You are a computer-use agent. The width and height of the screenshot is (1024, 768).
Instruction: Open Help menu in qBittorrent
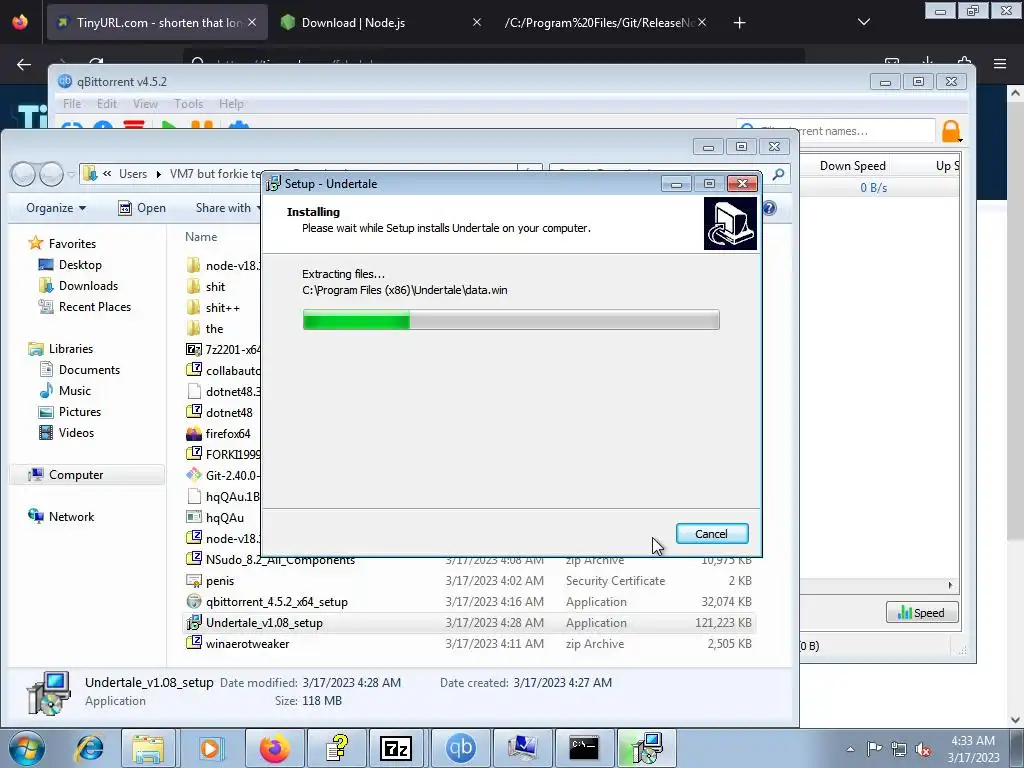[x=231, y=103]
